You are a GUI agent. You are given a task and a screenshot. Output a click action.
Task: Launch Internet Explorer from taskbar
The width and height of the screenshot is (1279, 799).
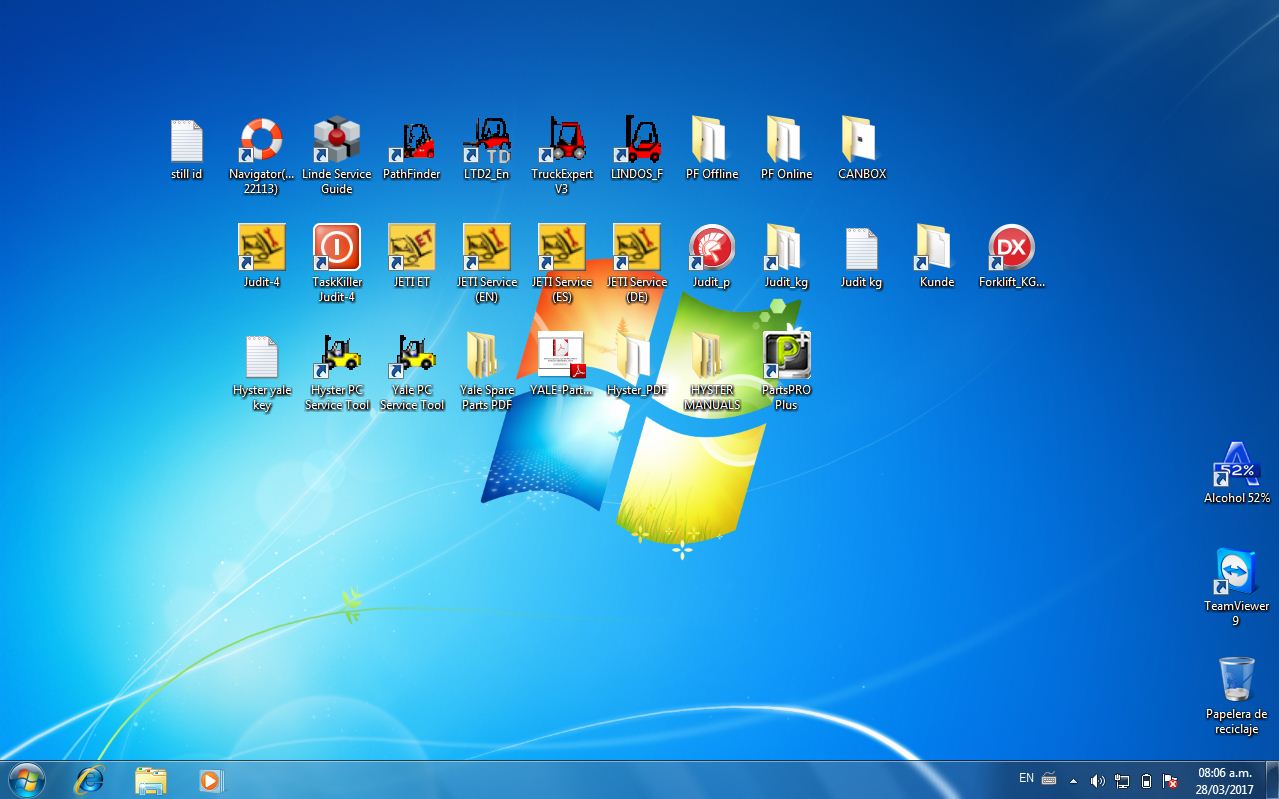coord(90,780)
